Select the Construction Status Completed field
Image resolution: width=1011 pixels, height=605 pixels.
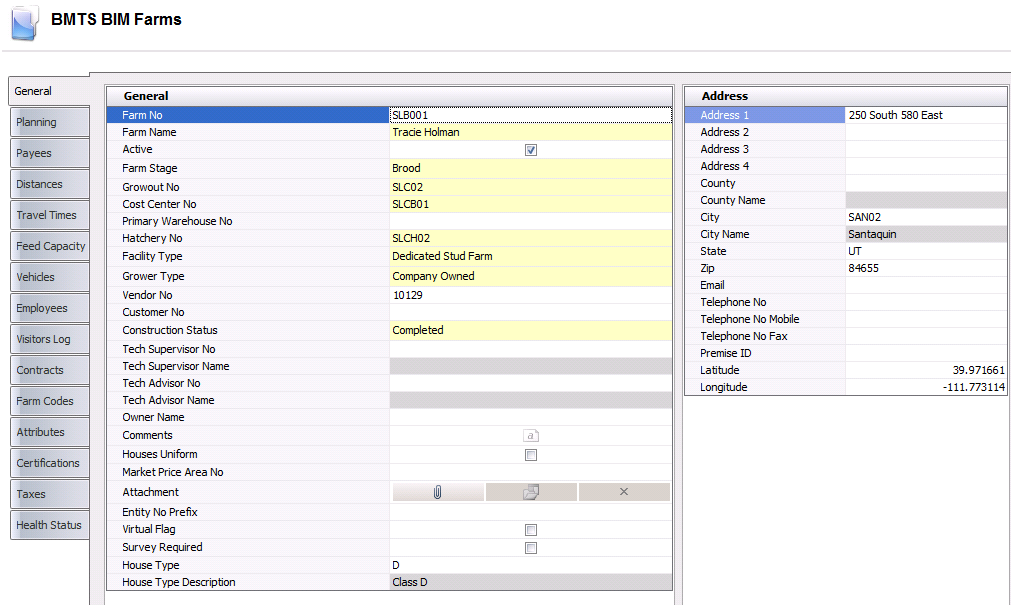tap(530, 330)
